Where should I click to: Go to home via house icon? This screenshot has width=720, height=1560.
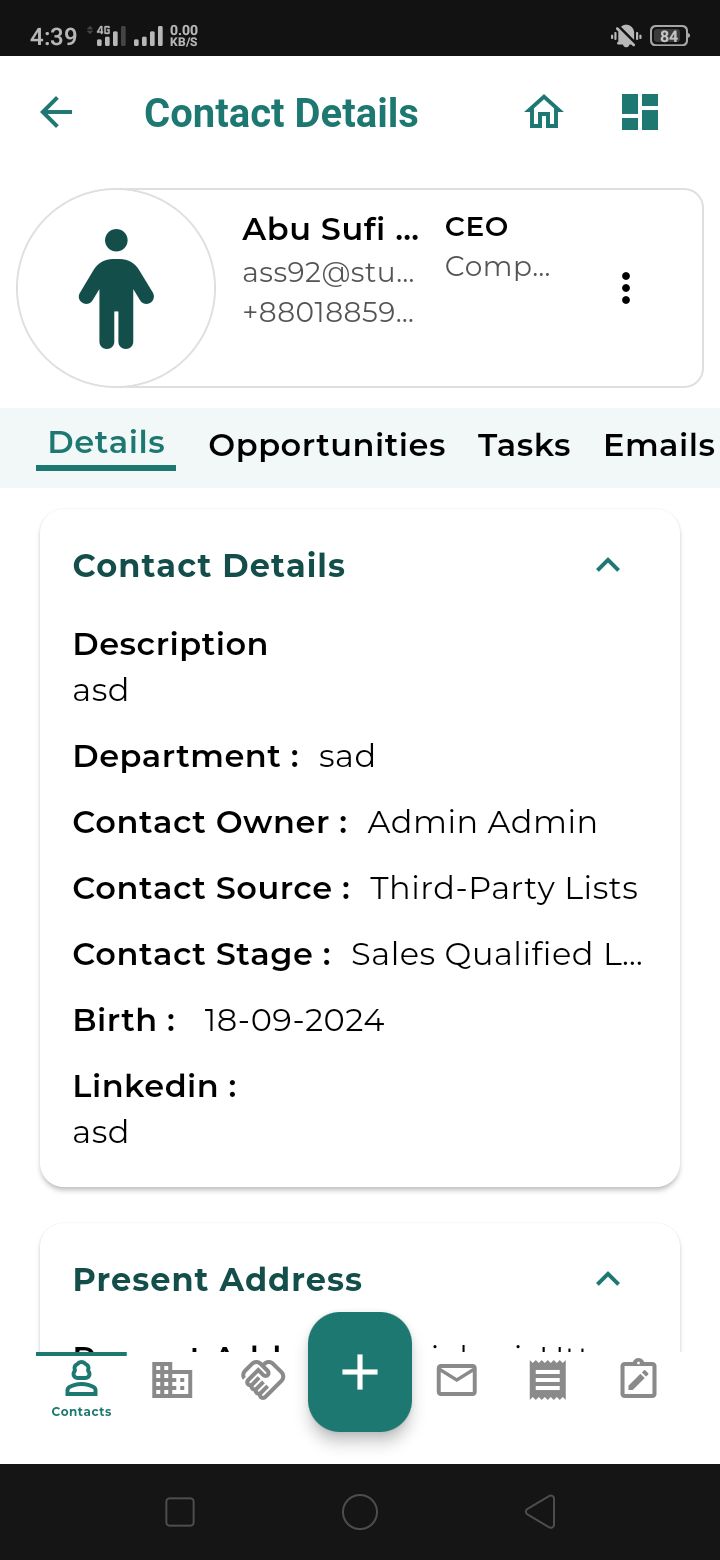pyautogui.click(x=544, y=112)
